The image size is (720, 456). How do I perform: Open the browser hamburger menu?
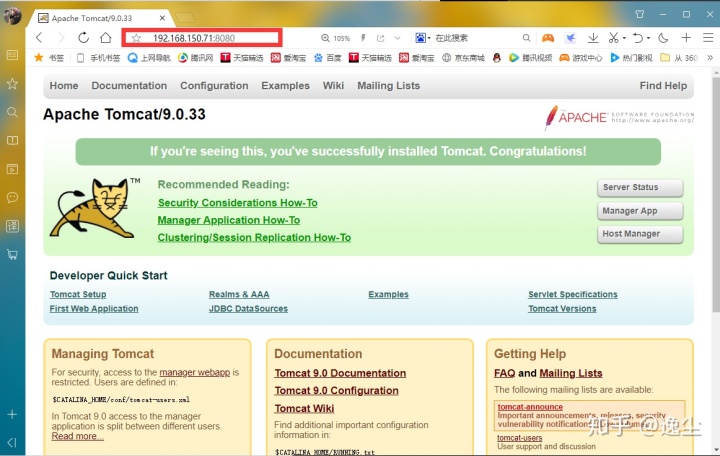point(708,38)
